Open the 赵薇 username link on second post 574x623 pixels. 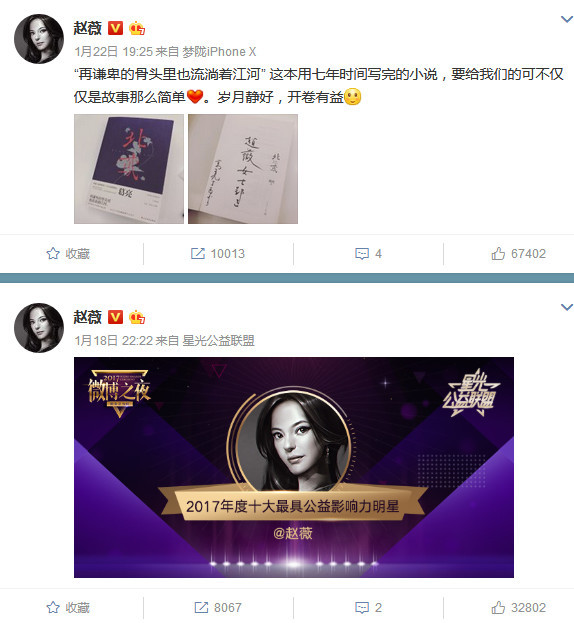tap(88, 317)
